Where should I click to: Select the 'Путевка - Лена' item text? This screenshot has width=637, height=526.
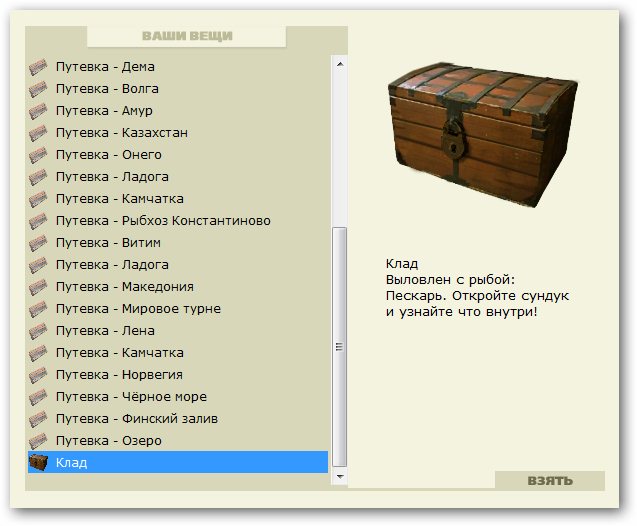(105, 331)
